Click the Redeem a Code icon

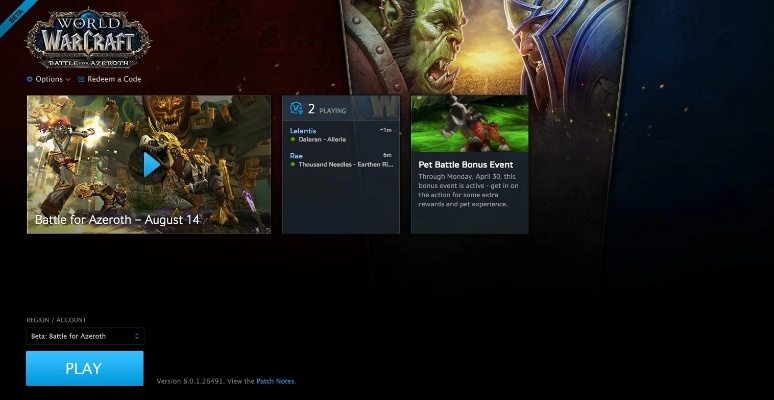point(79,79)
